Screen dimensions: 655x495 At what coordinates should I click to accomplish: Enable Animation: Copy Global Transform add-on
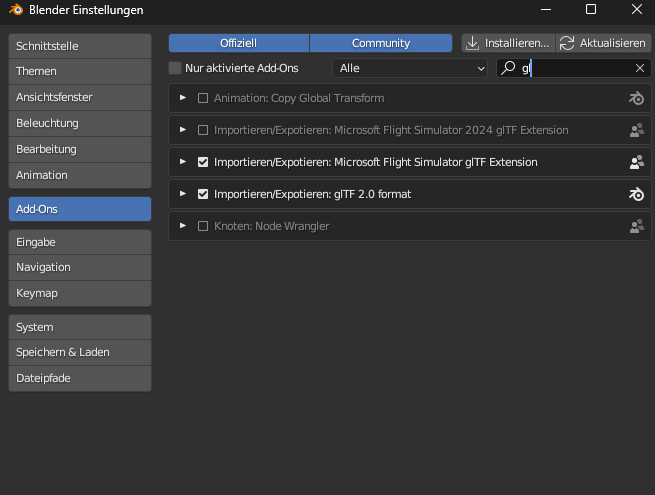(x=203, y=98)
